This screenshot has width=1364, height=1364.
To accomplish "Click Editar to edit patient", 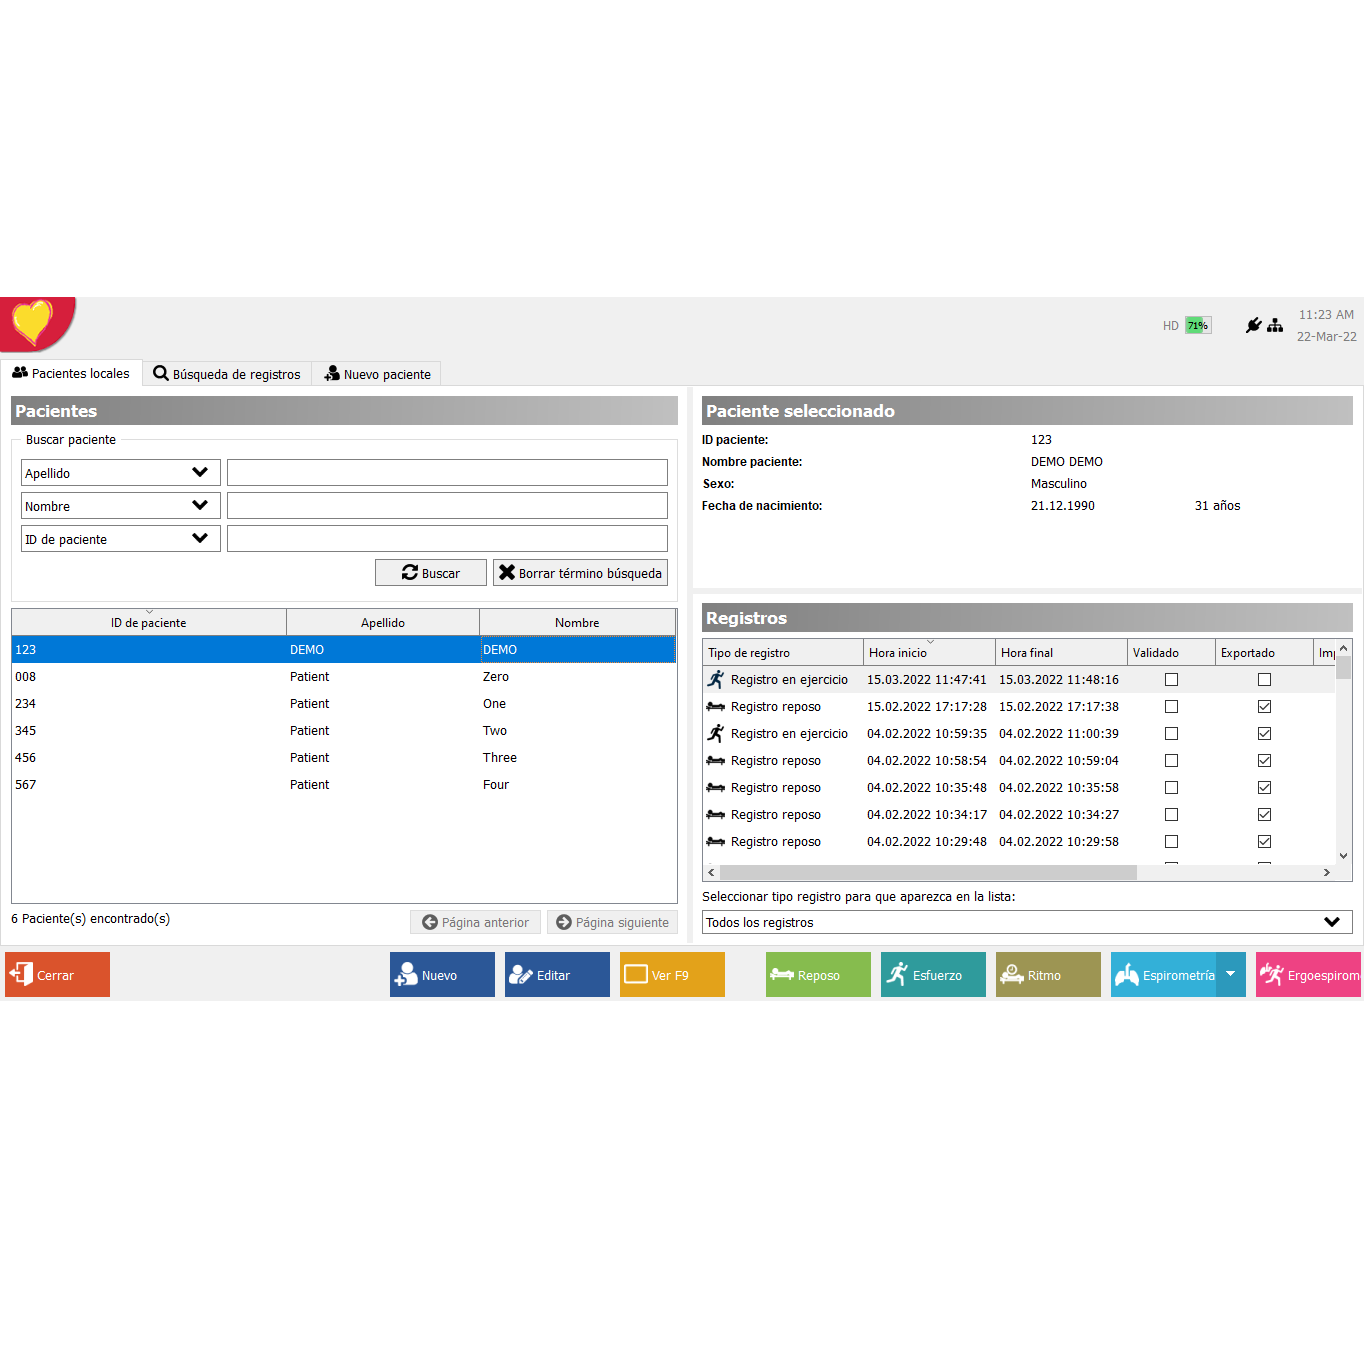I will (x=556, y=975).
